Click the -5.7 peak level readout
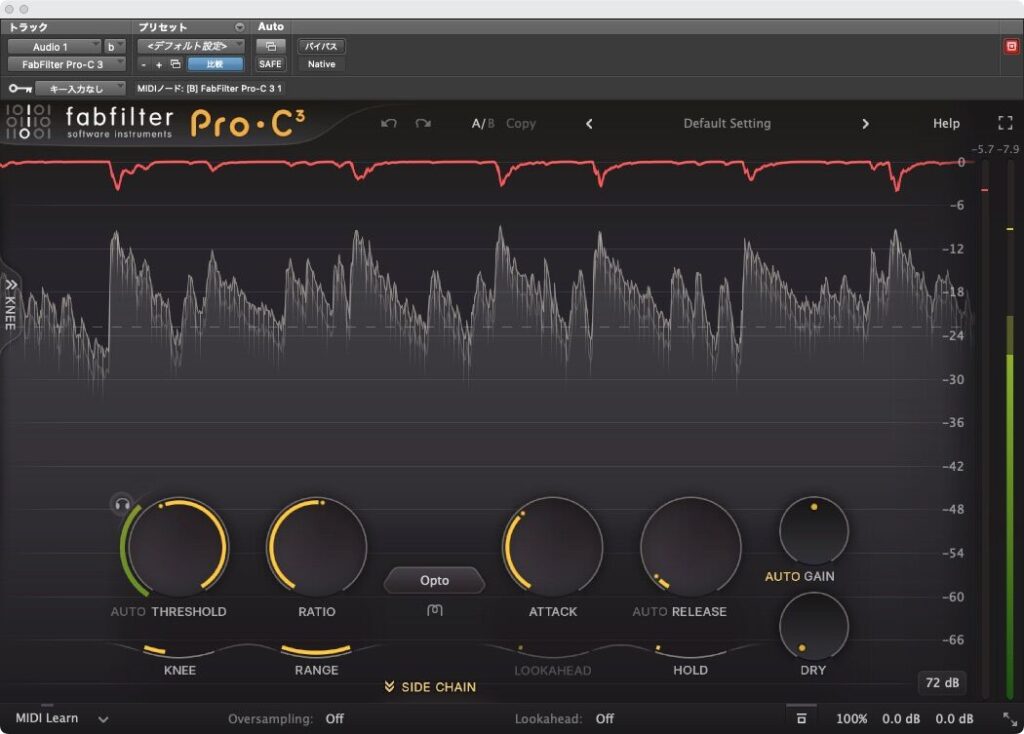Screen dimensions: 1024x734 (x=982, y=149)
